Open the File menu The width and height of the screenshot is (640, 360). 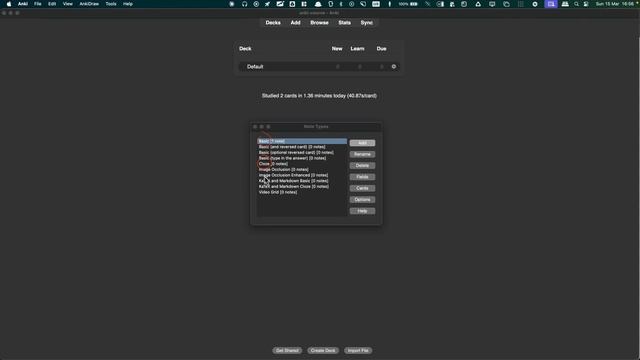pos(38,4)
